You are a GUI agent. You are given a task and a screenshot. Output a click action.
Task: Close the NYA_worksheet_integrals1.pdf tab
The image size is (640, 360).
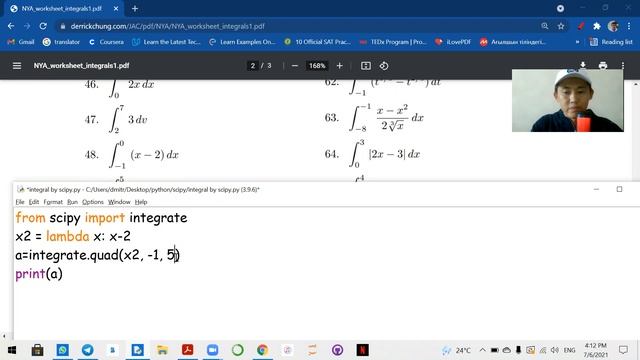(x=116, y=8)
